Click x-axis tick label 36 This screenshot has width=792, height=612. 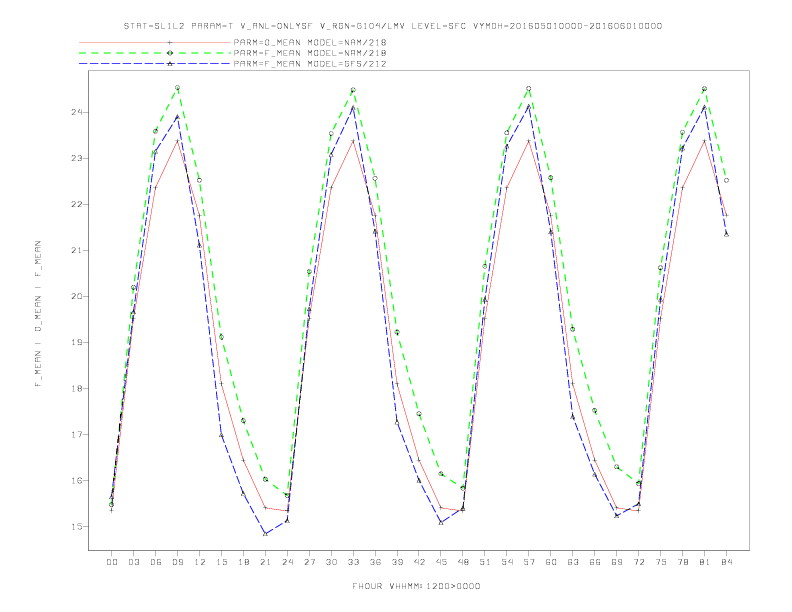point(375,562)
